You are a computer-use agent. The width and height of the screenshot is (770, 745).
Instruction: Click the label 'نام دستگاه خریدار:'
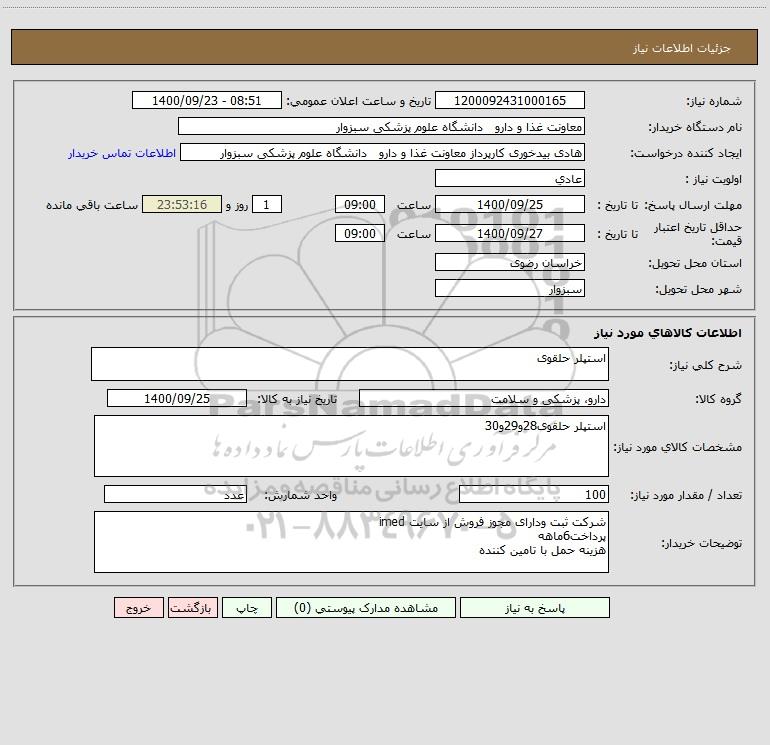click(x=695, y=128)
